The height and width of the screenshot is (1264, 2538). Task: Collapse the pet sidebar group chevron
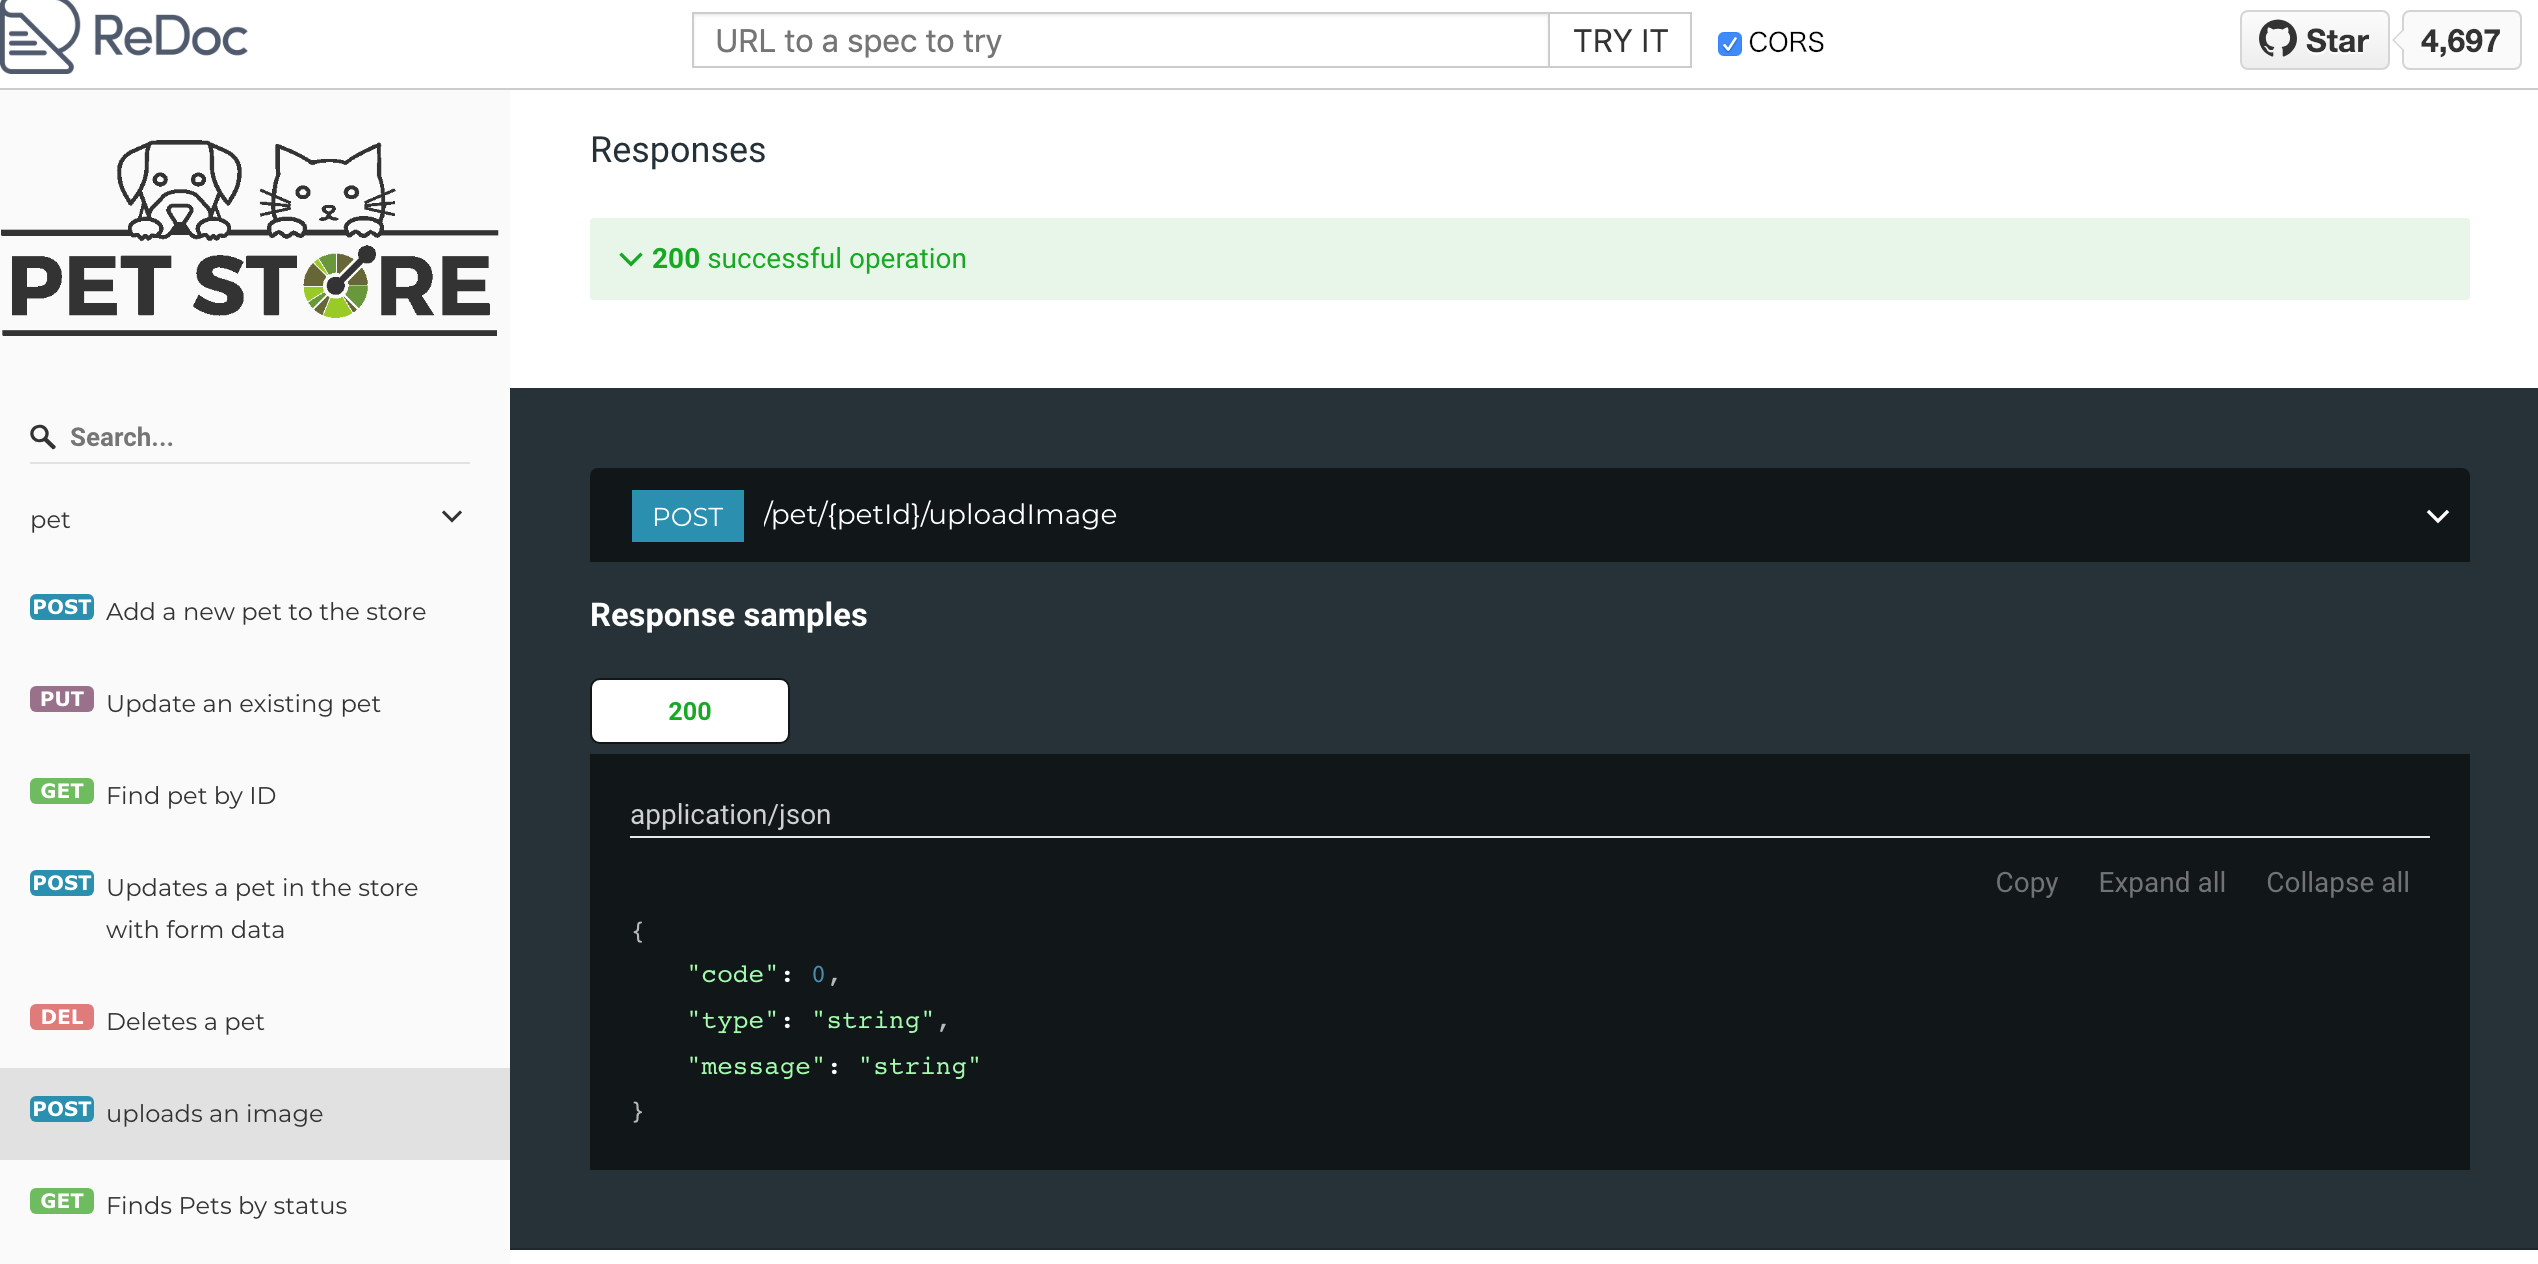pos(452,517)
